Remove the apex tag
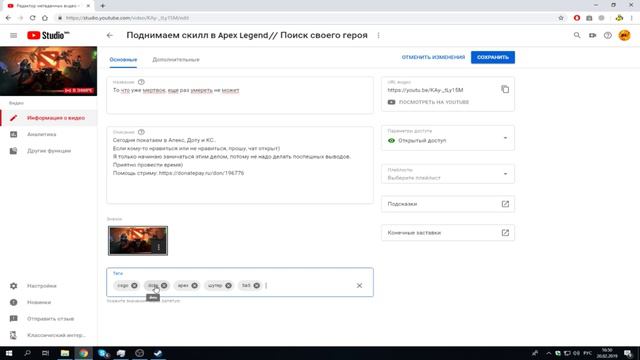Viewport: 640px width, 360px height. [x=194, y=285]
